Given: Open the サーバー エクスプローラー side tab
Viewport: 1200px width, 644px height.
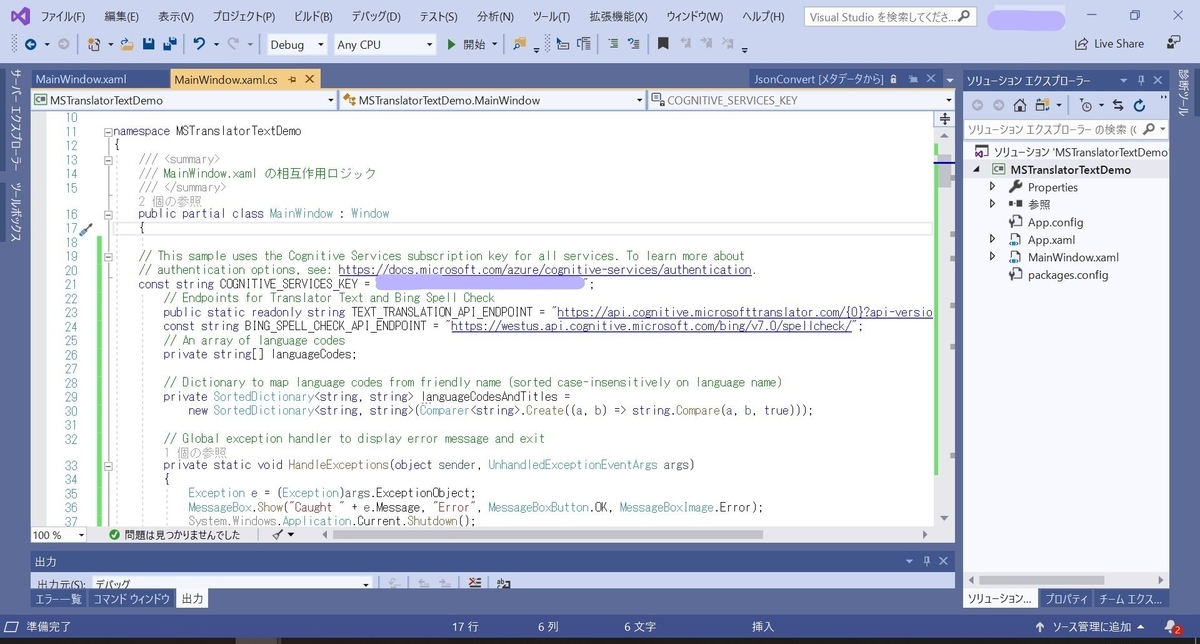Looking at the screenshot, I should point(16,120).
